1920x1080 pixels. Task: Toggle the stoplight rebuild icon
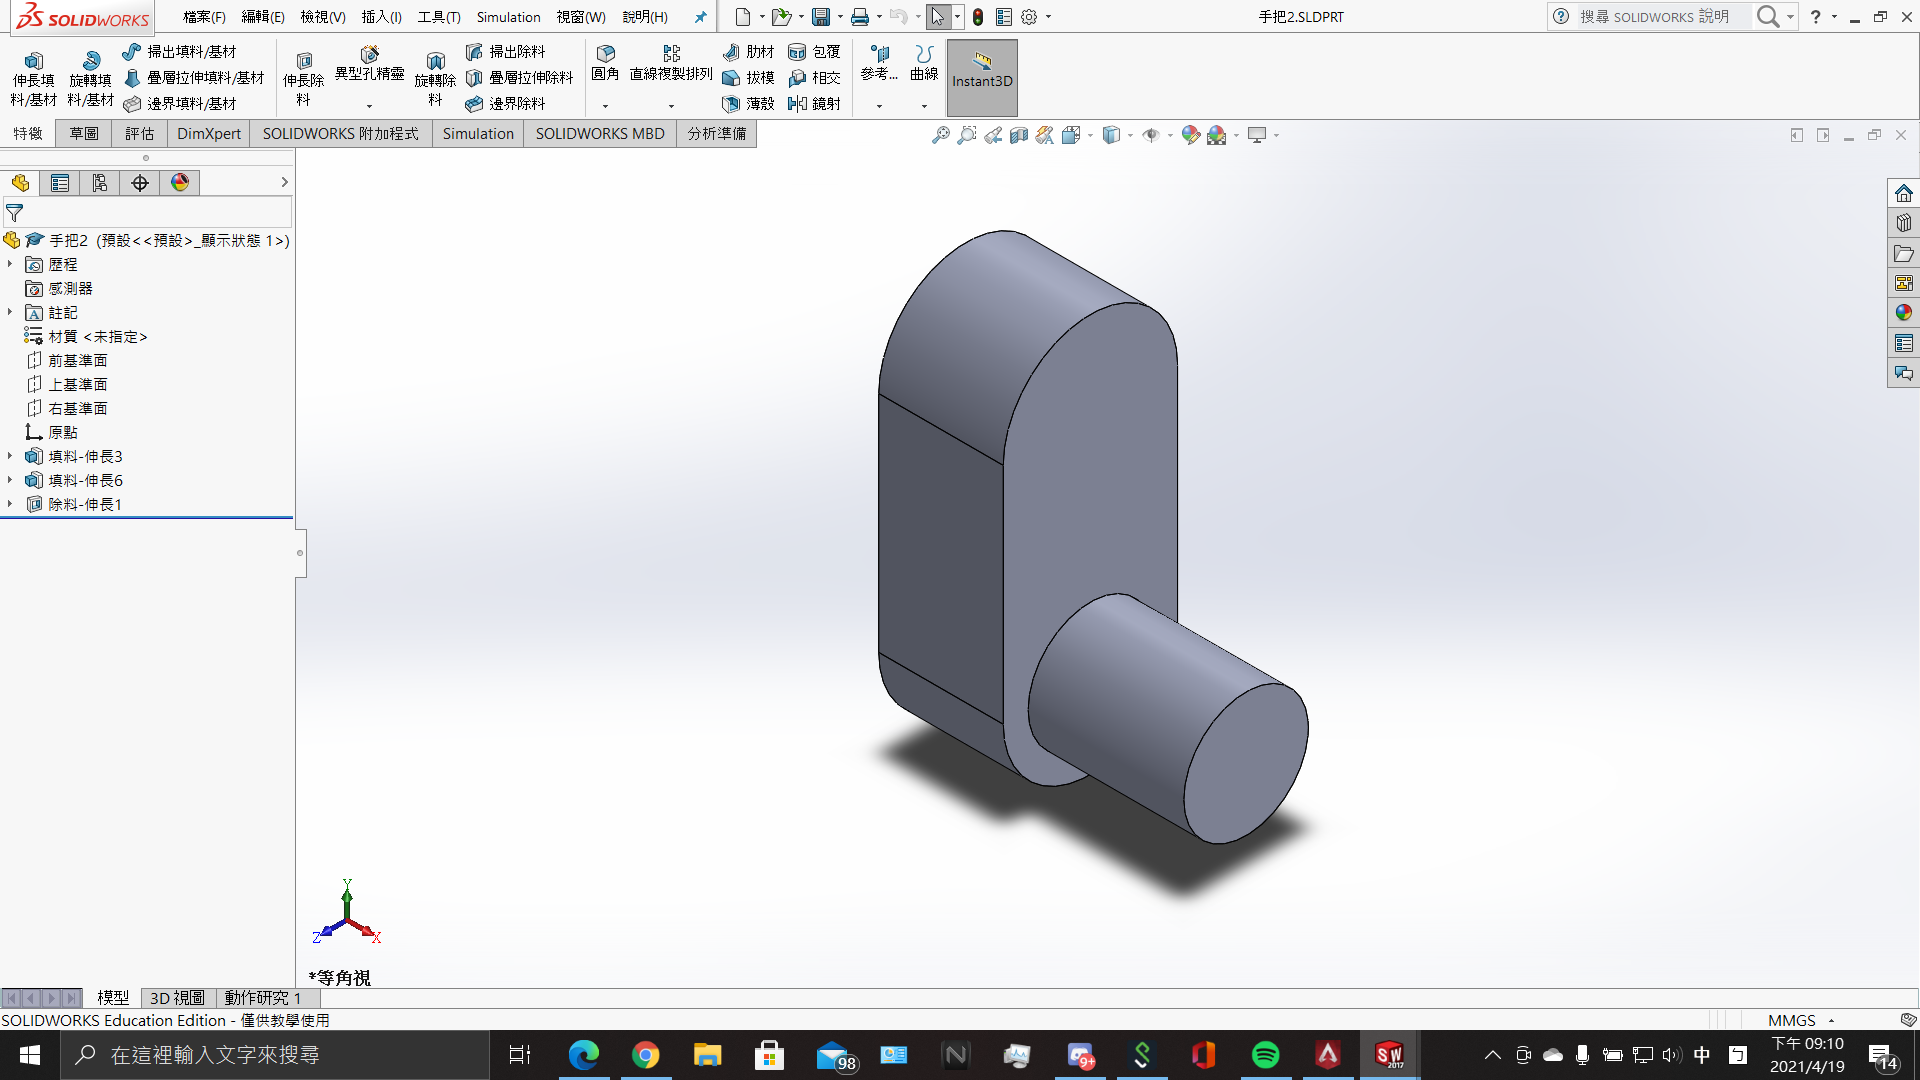[x=977, y=17]
